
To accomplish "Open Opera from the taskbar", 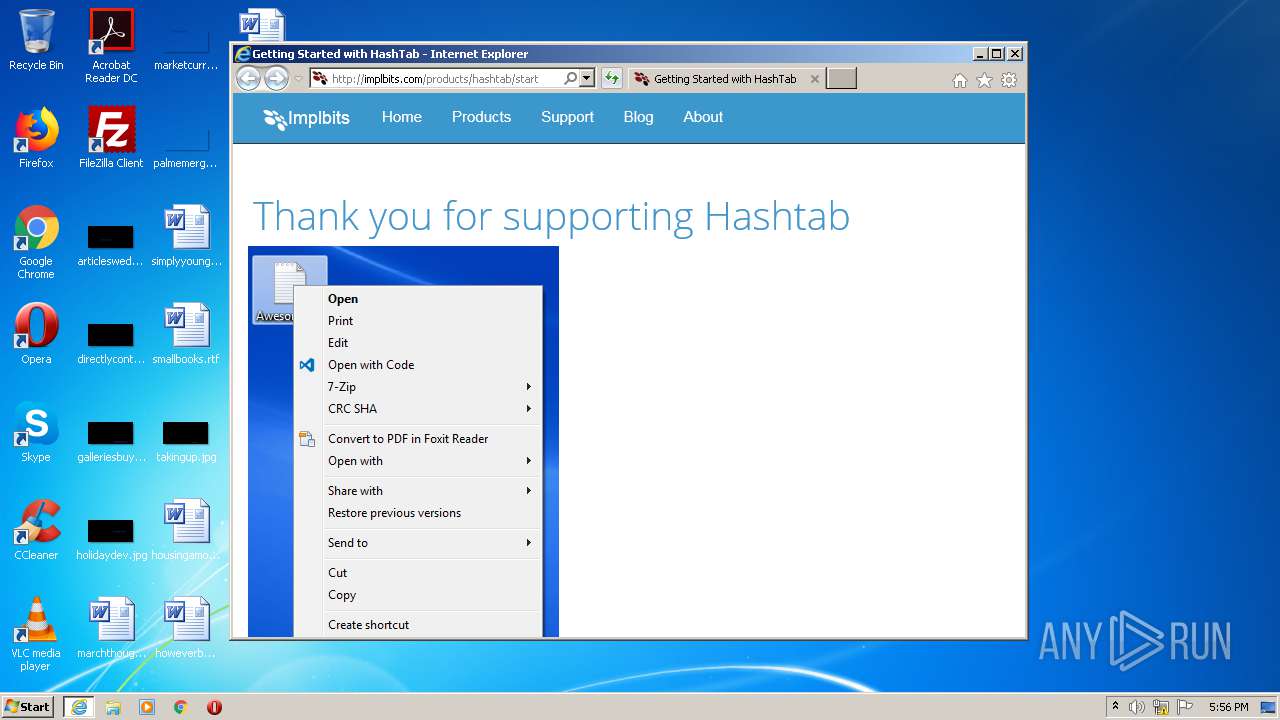I will coord(214,707).
